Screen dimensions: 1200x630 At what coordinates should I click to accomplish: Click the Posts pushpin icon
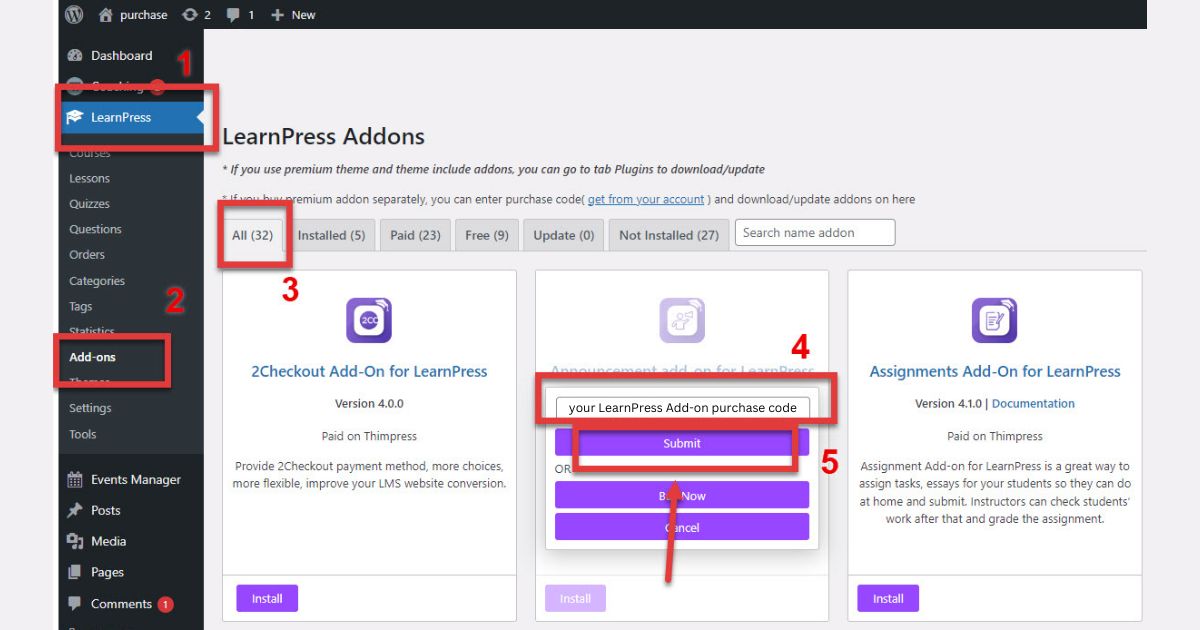pyautogui.click(x=75, y=510)
